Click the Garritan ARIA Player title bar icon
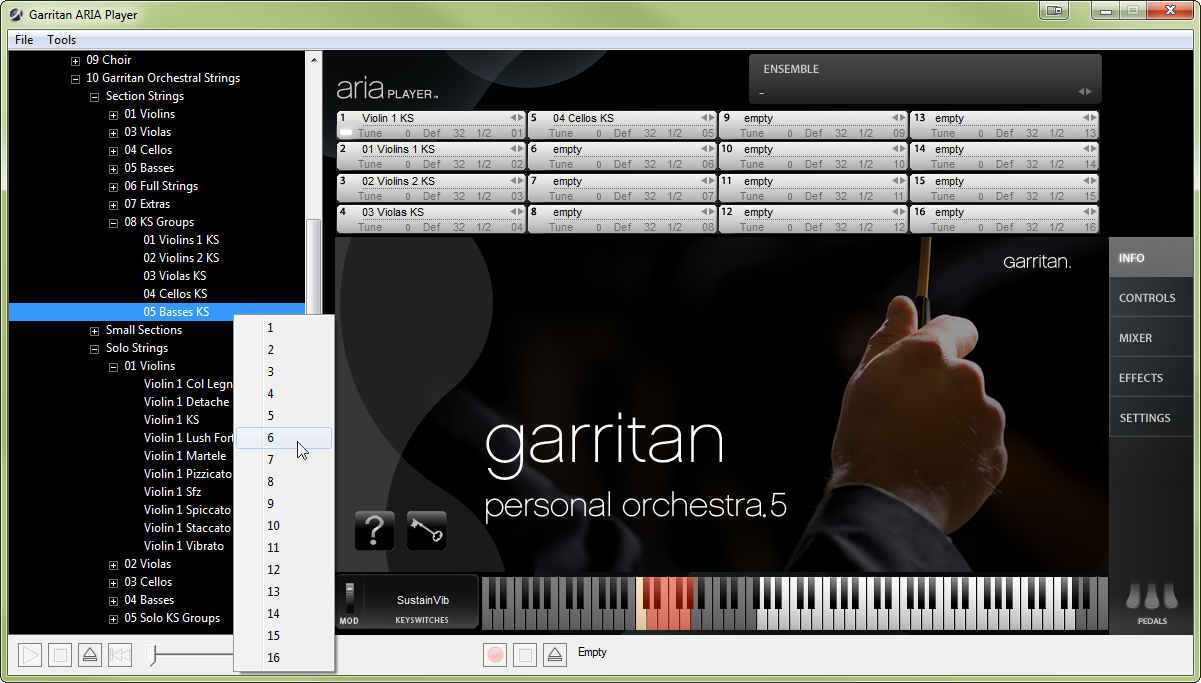 pyautogui.click(x=16, y=14)
